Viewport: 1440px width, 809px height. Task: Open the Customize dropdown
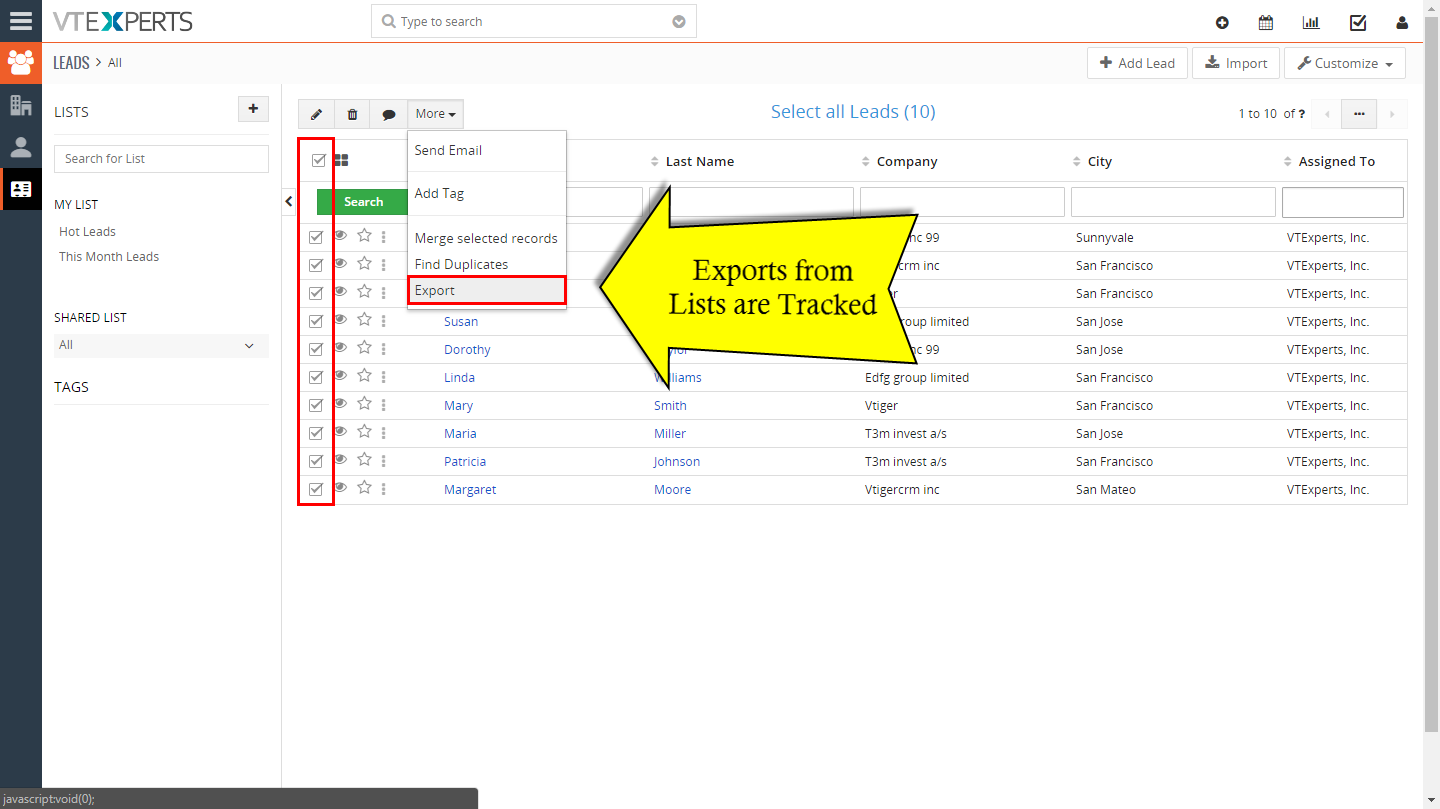pos(1345,63)
